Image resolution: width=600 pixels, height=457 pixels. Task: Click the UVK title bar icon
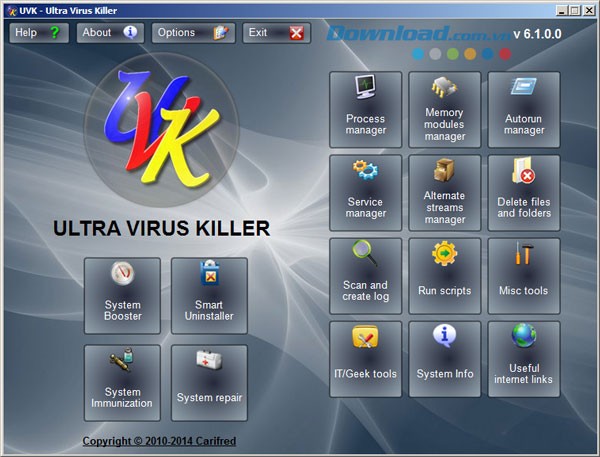pos(12,11)
